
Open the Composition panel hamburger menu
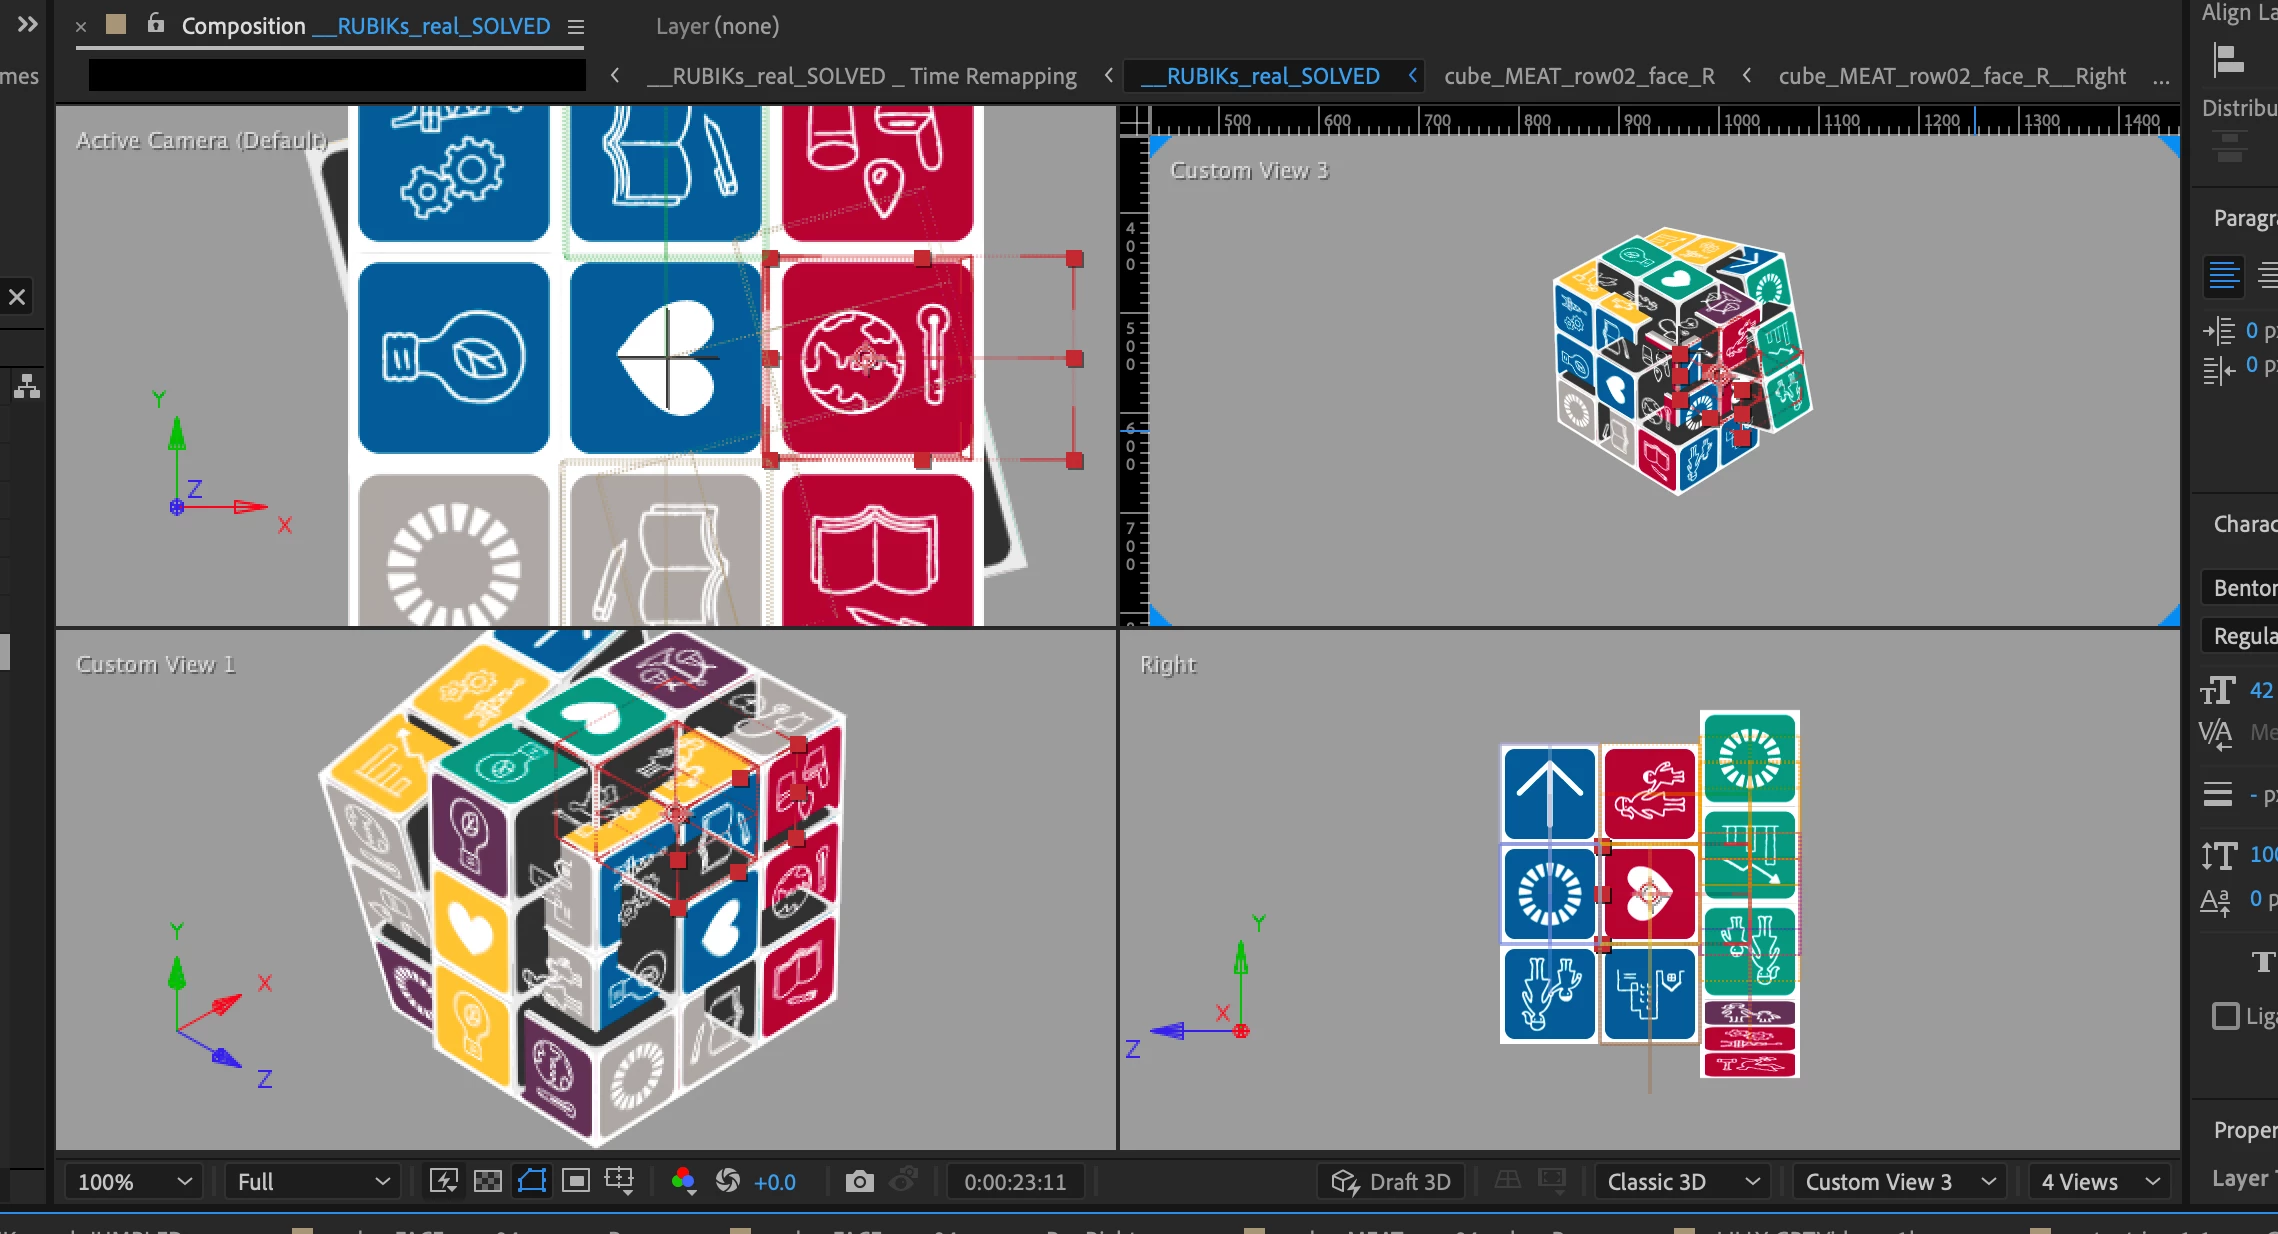pos(576,27)
